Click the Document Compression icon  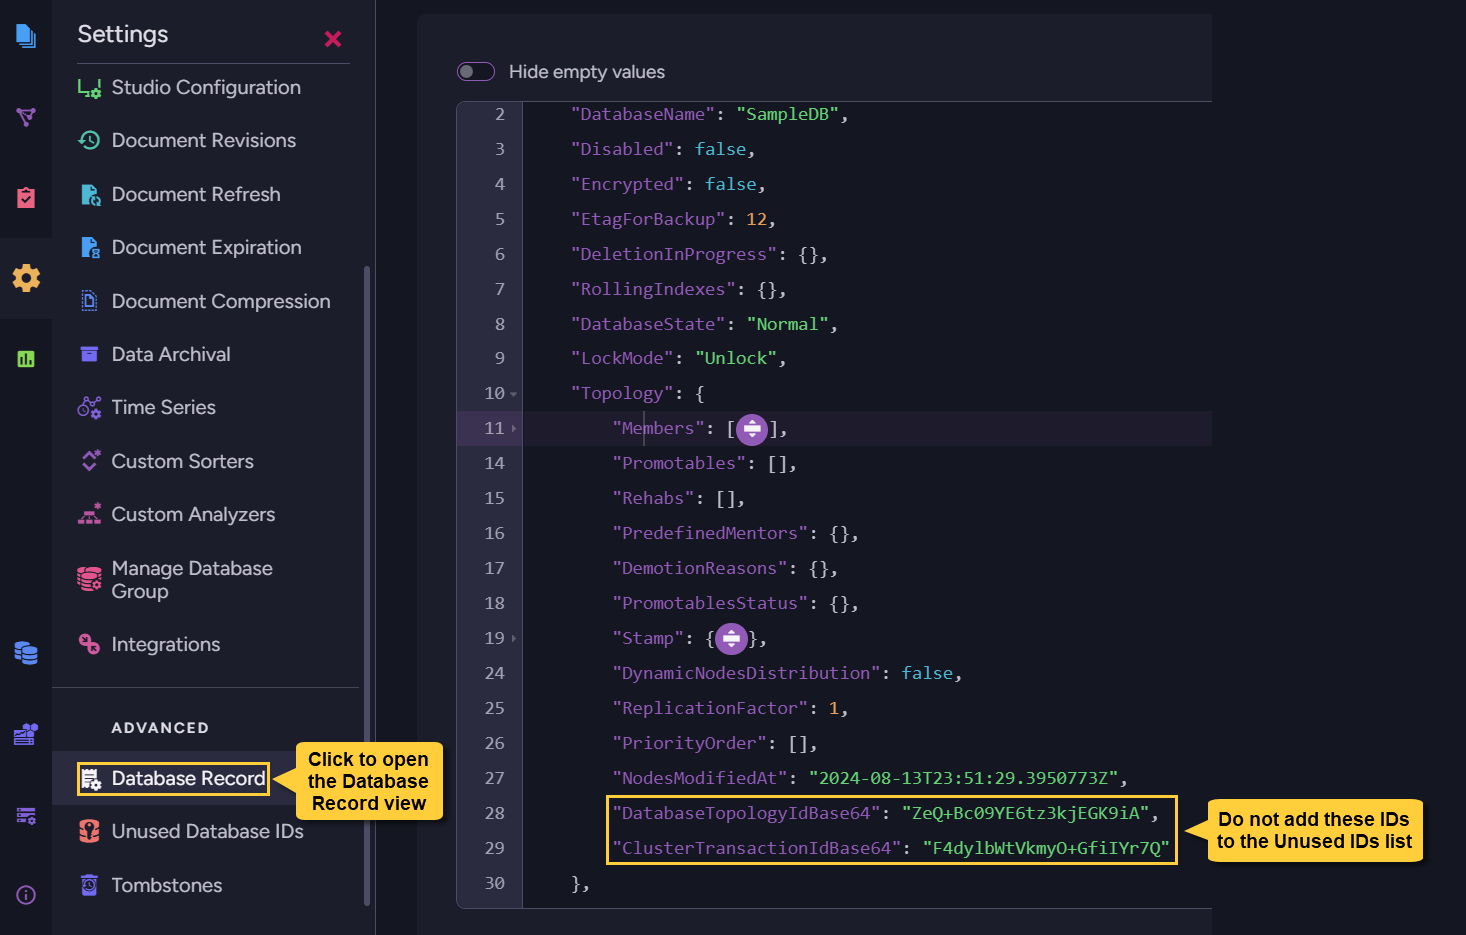[89, 301]
